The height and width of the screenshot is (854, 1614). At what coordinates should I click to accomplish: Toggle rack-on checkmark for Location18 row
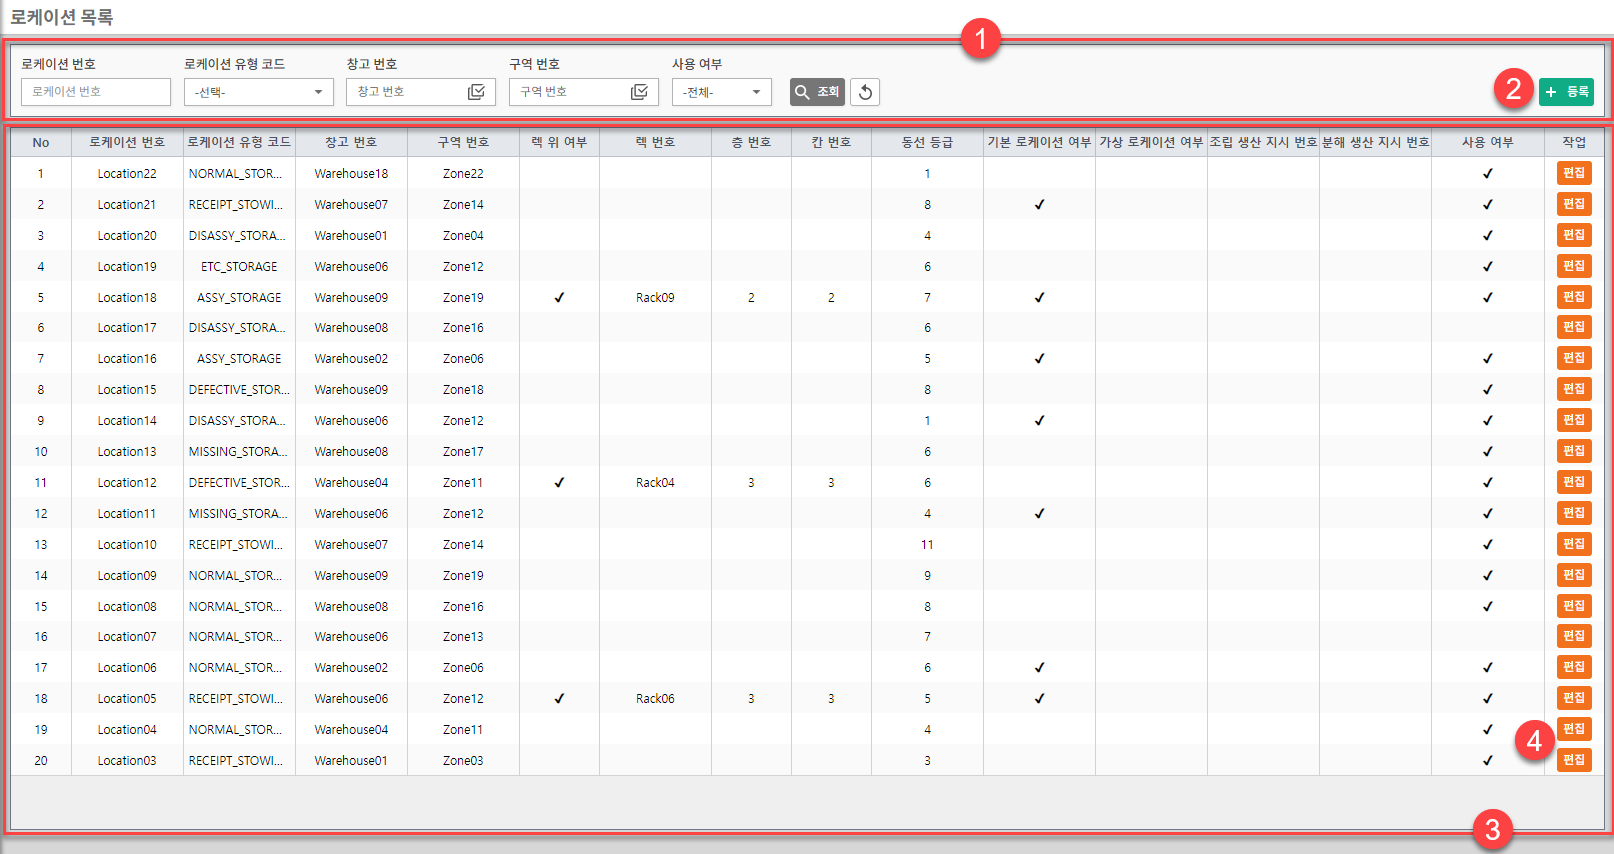point(559,298)
